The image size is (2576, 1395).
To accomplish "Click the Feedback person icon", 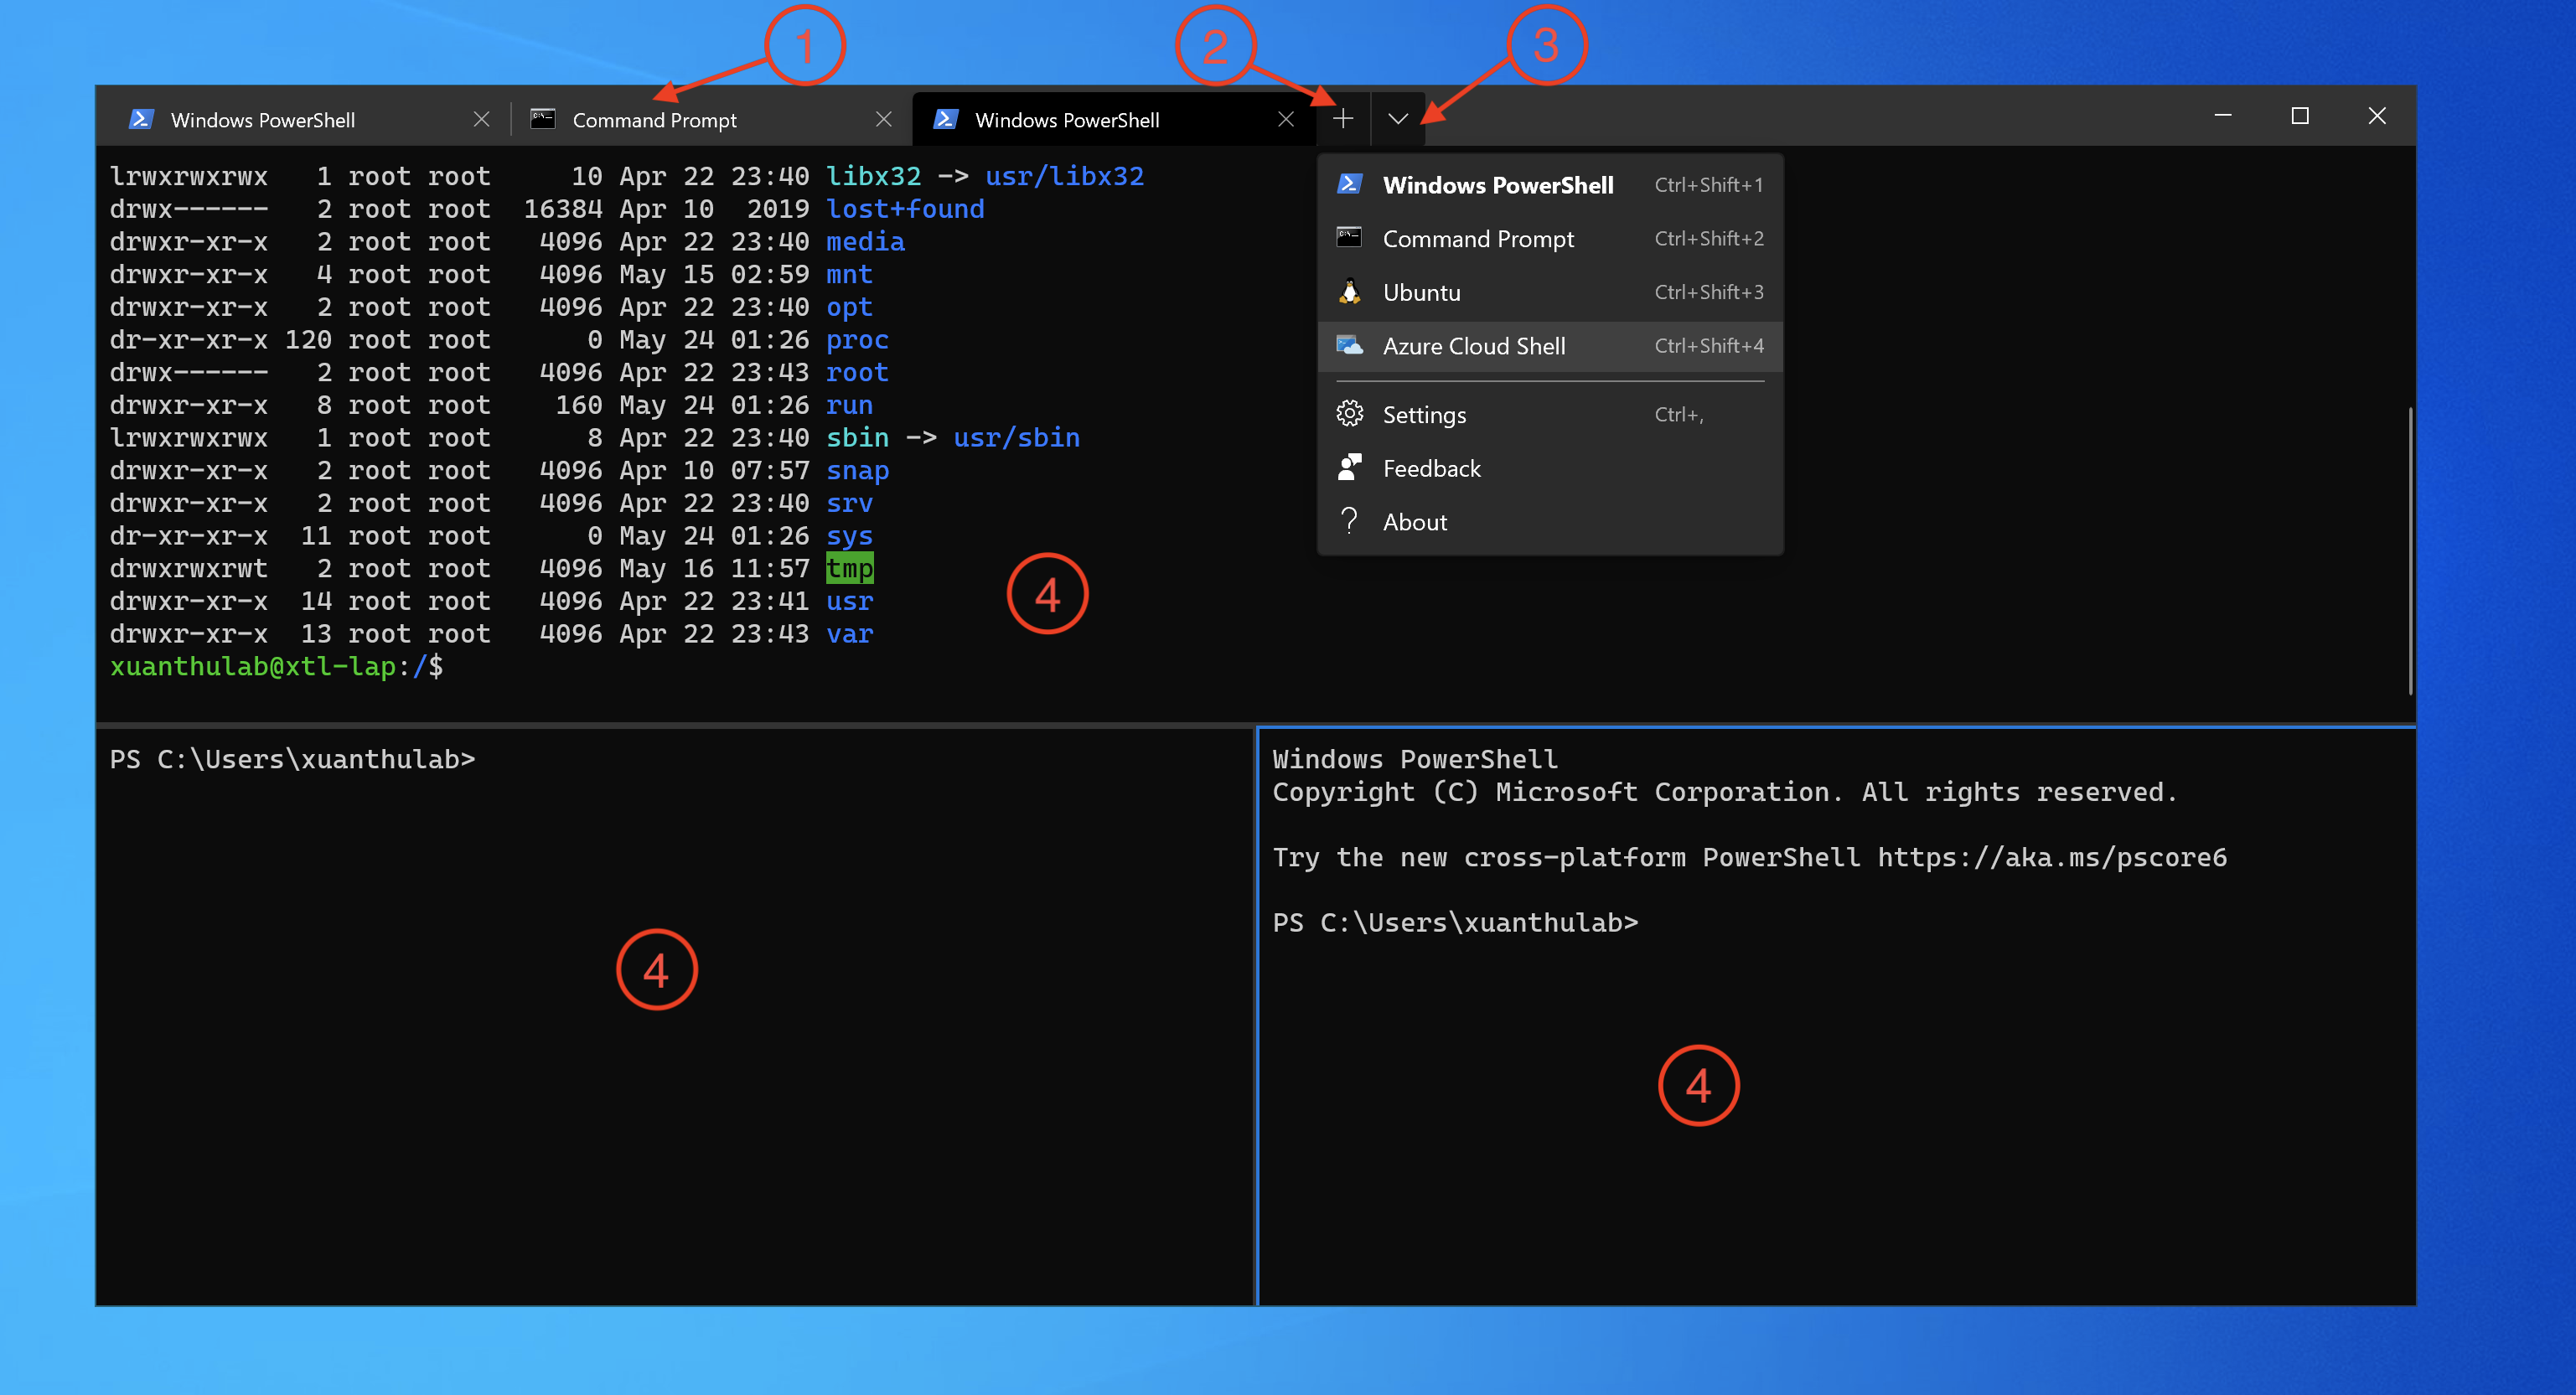I will coord(1349,468).
